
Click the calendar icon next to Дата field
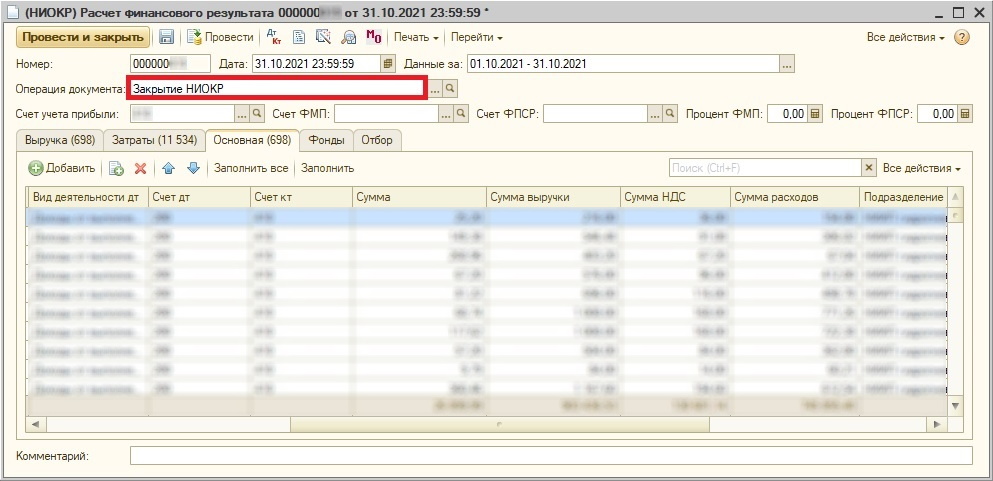389,64
